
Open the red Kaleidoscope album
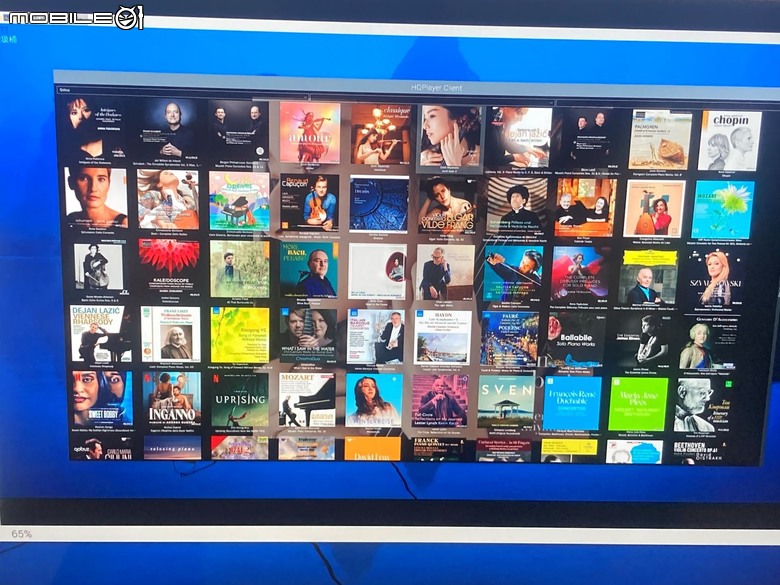click(x=169, y=266)
